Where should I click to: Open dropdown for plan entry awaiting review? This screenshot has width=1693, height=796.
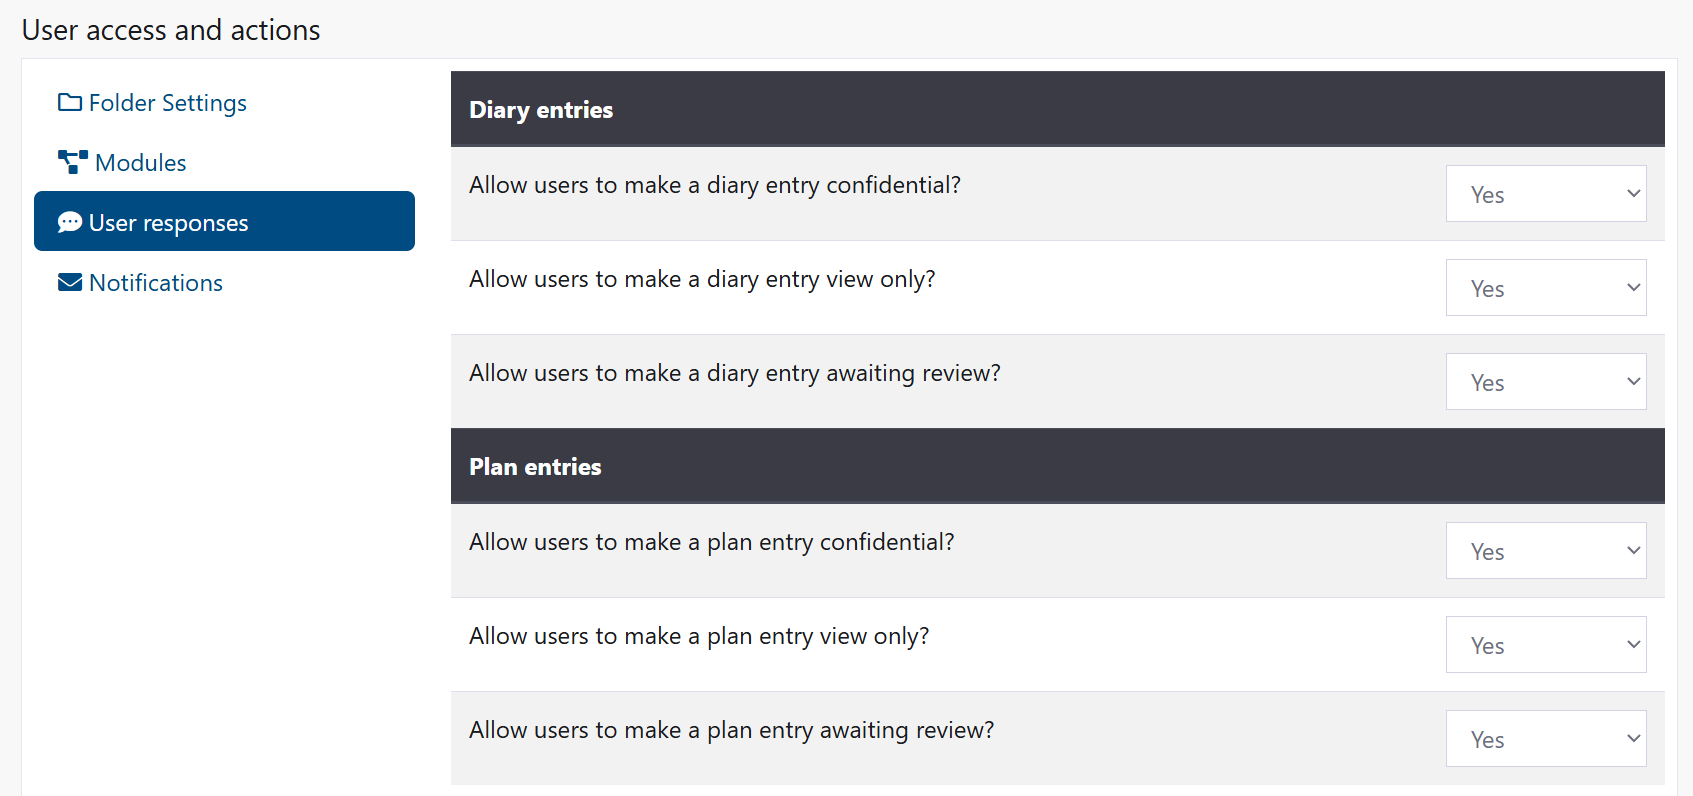point(1546,738)
